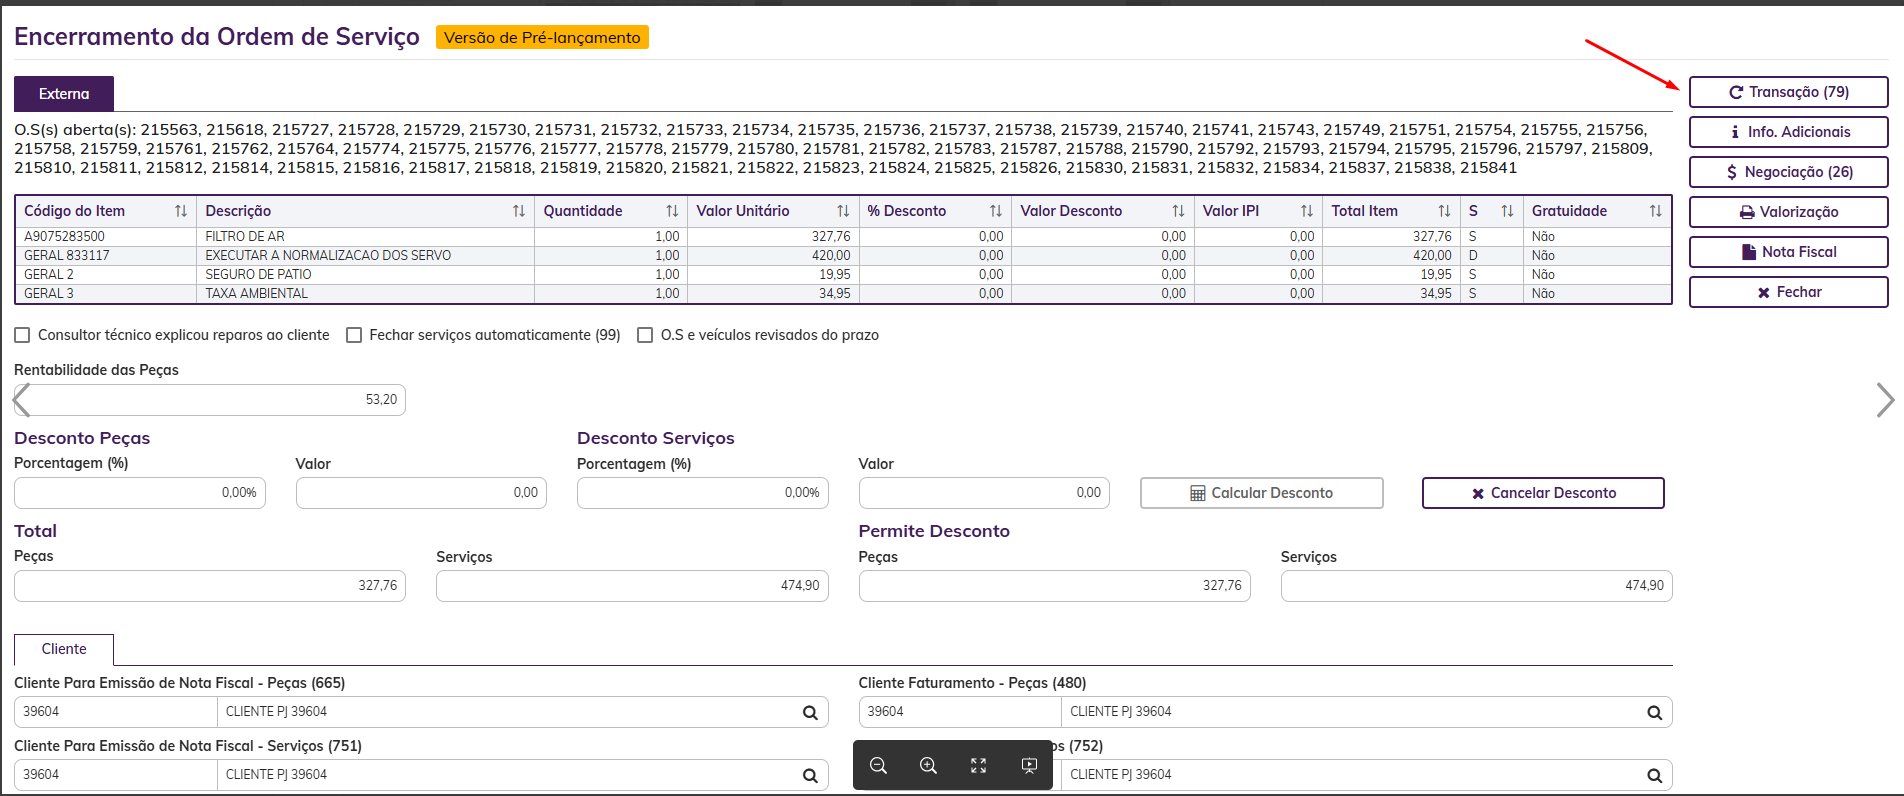Close the screen with Fechar

point(1789,292)
